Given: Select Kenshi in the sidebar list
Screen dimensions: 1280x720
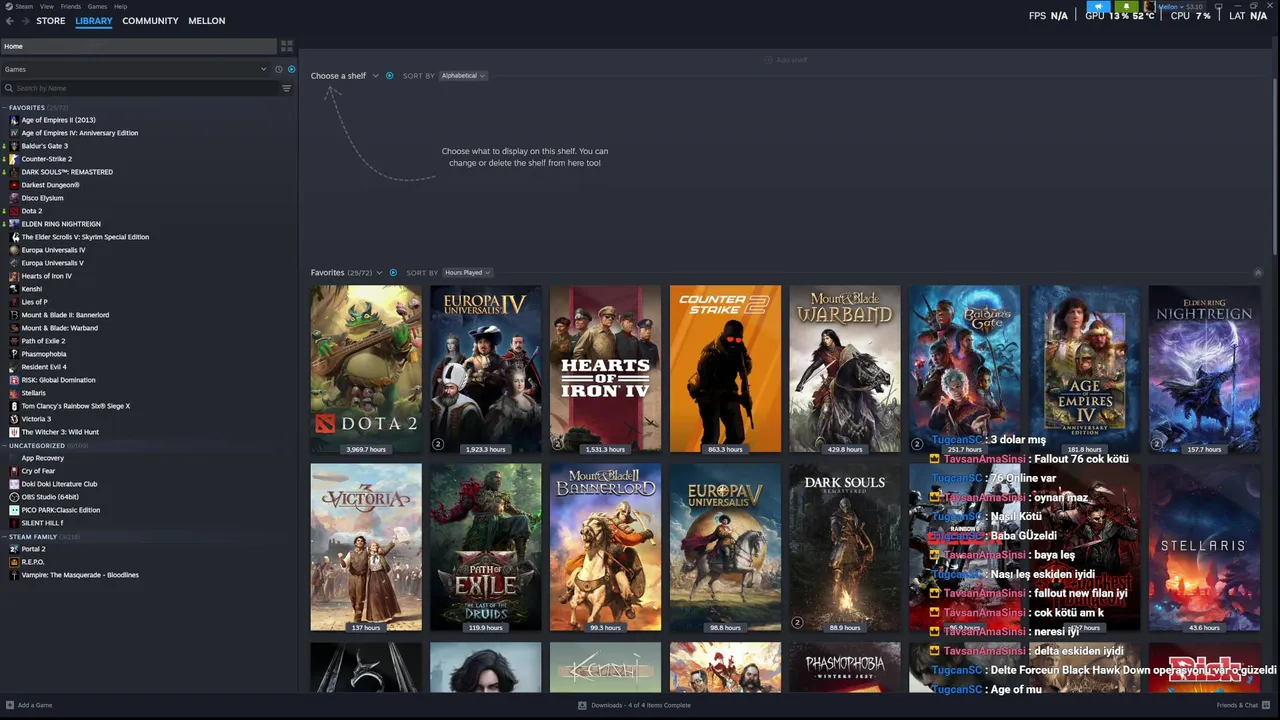Looking at the screenshot, I should click(32, 289).
